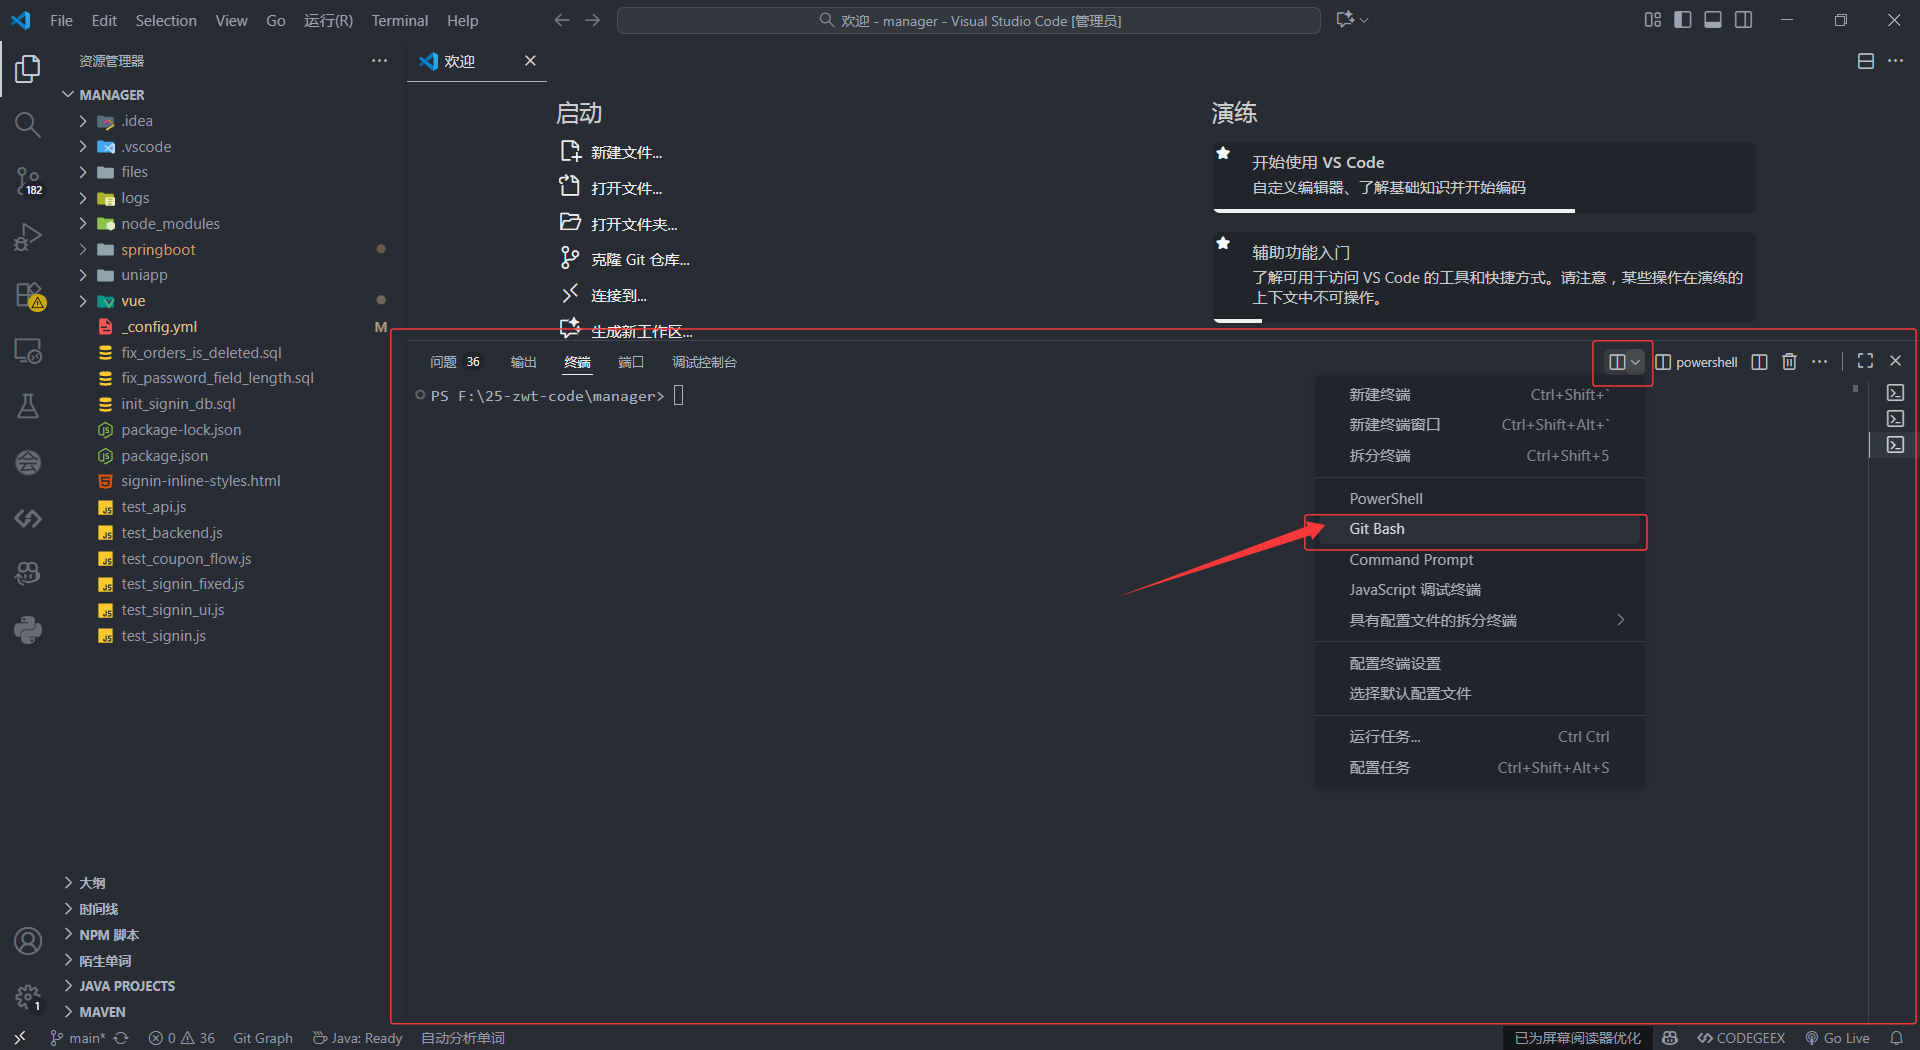Open the Terminal menu in menu bar

coord(400,20)
